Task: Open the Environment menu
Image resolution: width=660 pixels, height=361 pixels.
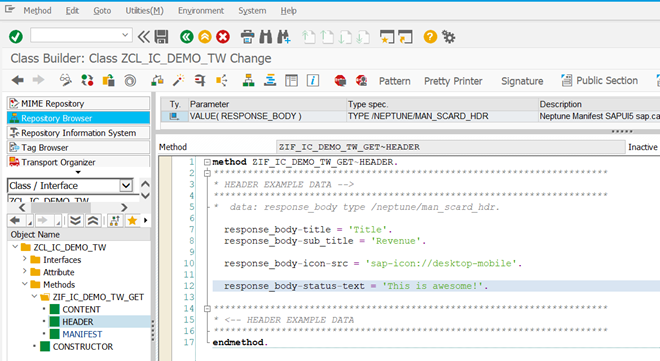Action: click(x=201, y=11)
